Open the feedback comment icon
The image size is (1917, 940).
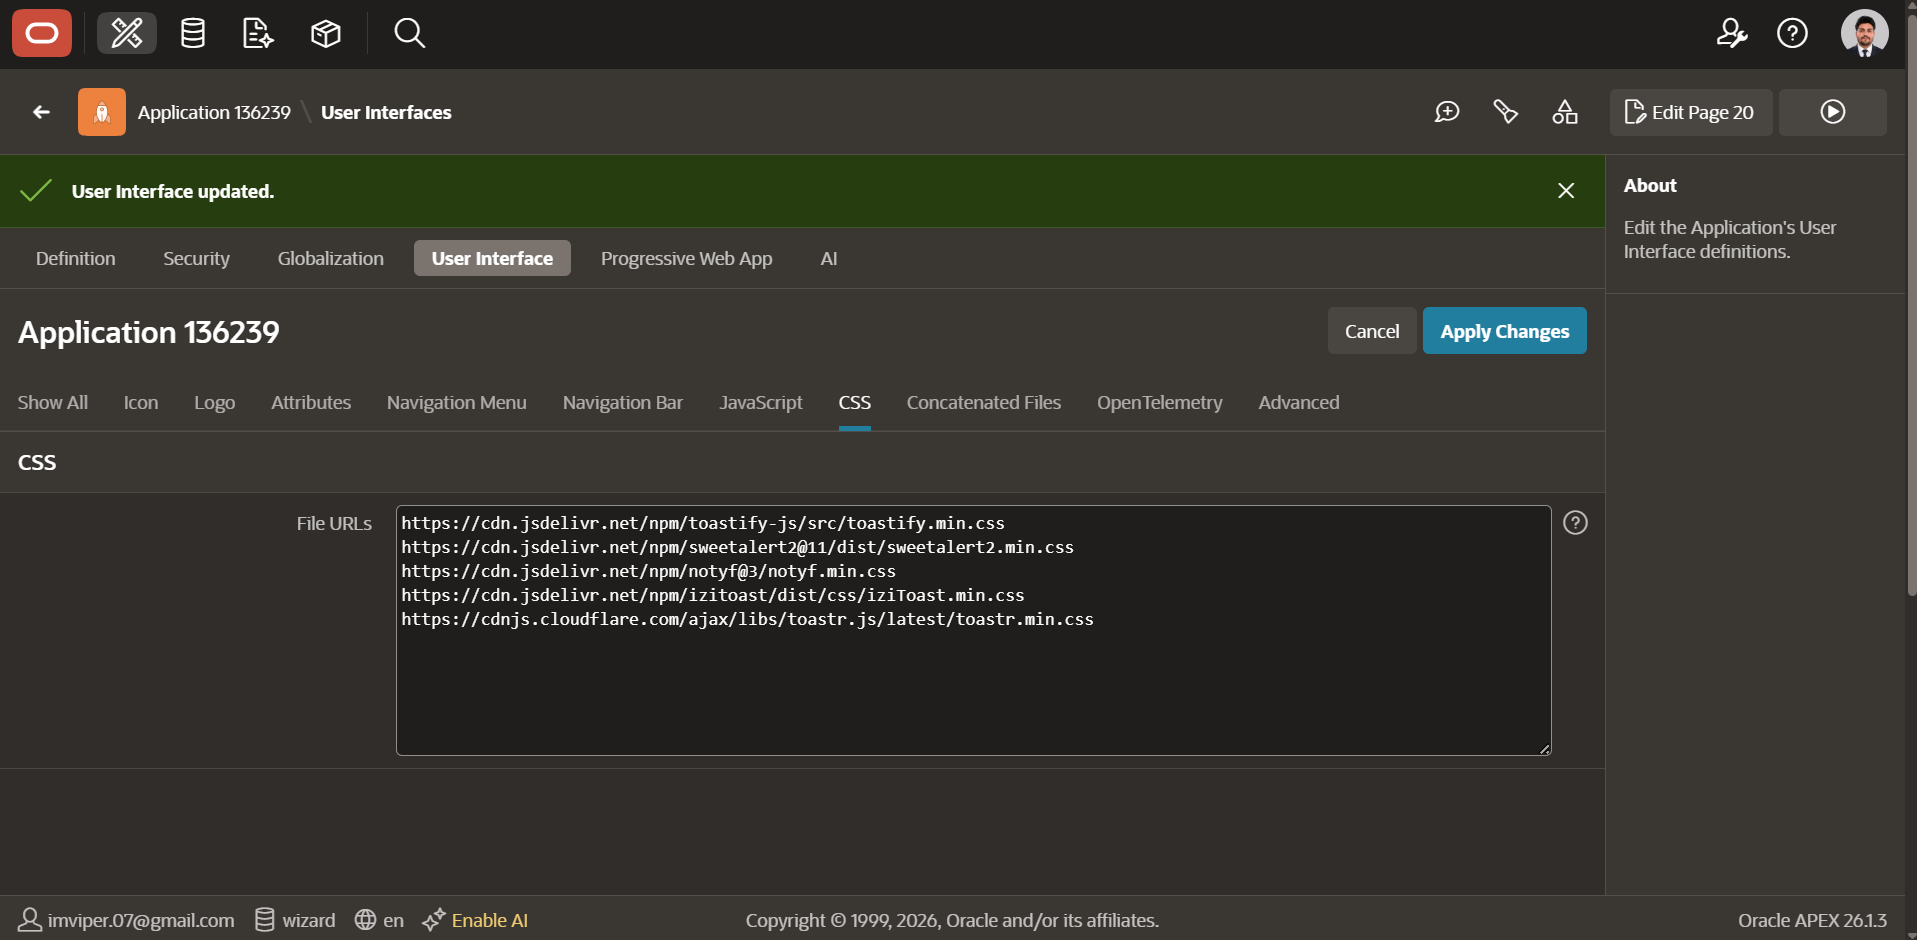[1447, 112]
